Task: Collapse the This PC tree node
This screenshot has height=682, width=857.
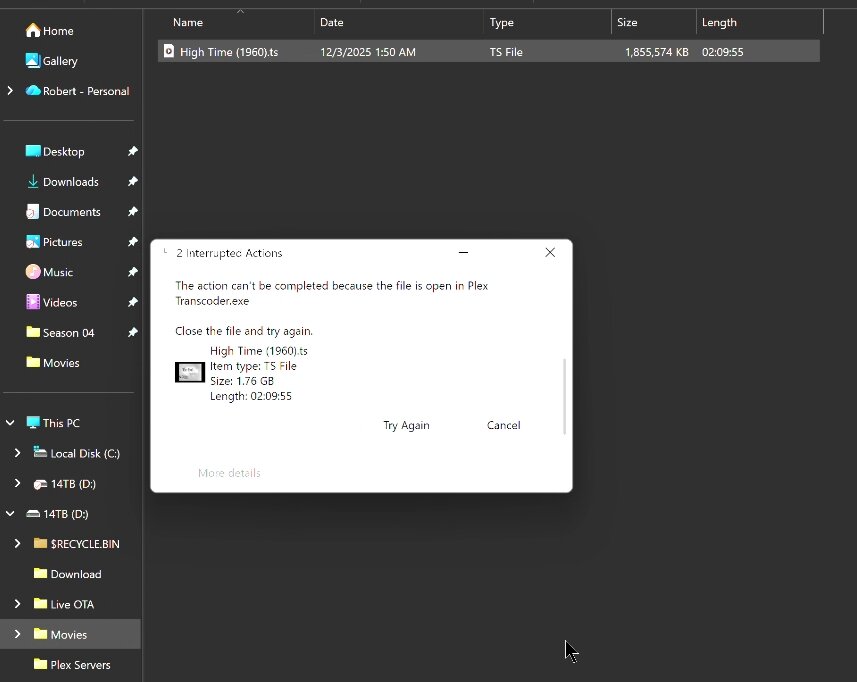Action: 10,422
